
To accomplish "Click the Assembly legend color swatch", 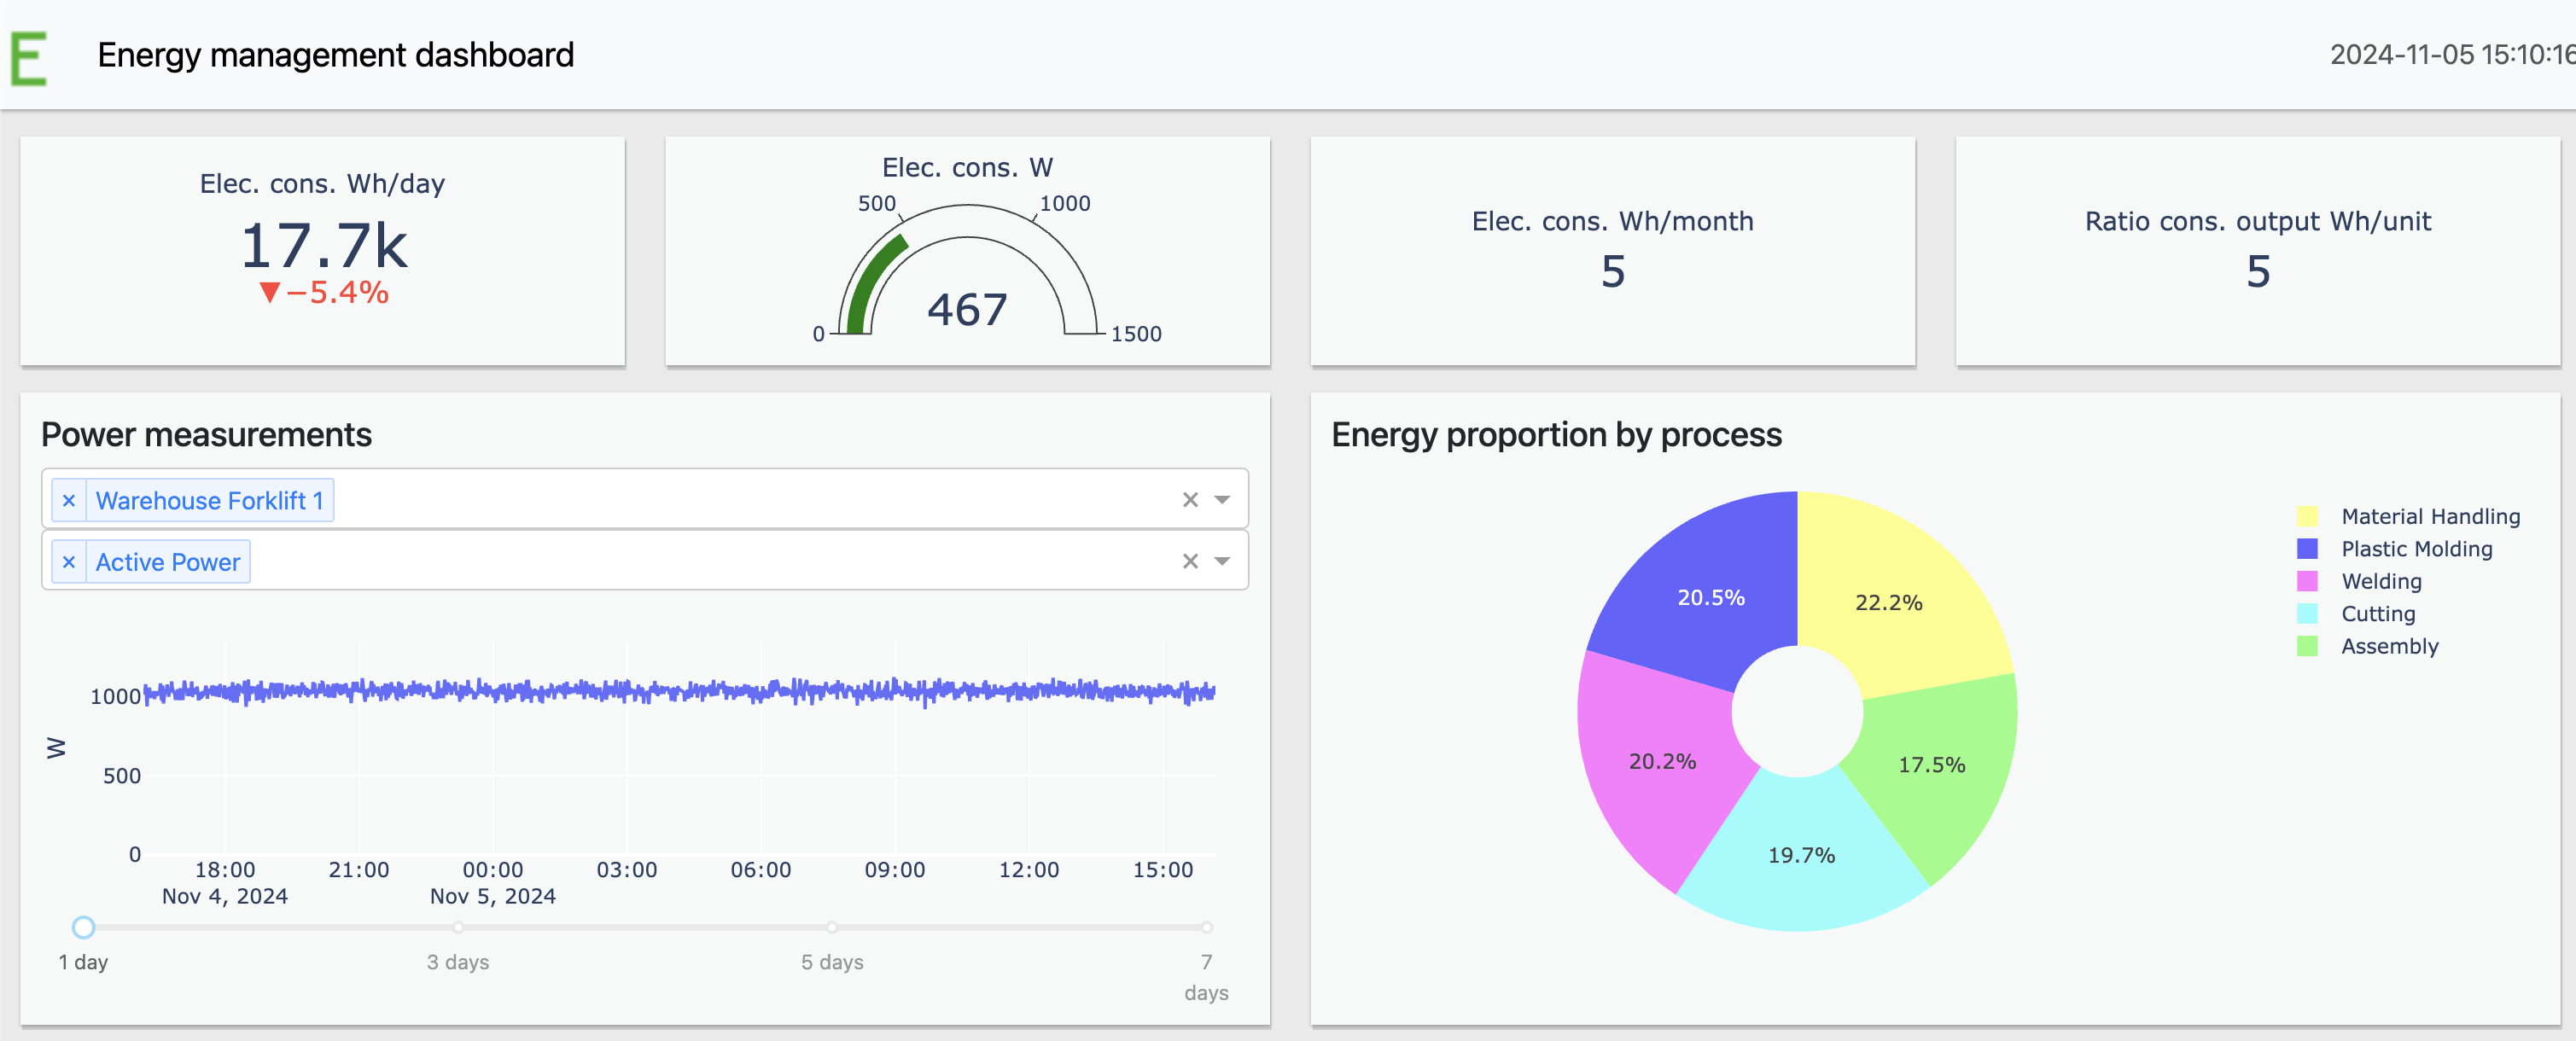I will point(2307,646).
